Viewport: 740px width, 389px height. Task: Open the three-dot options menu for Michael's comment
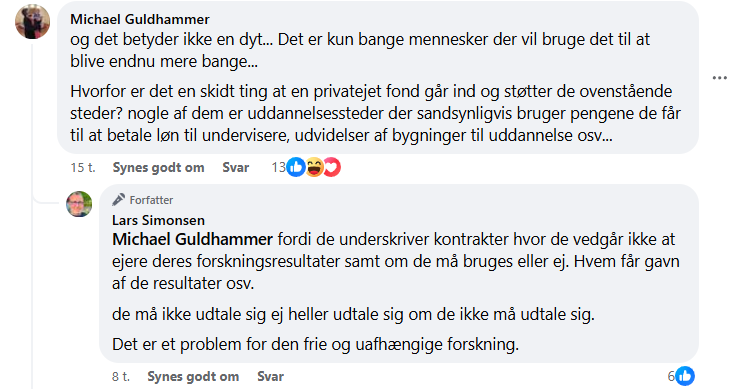pyautogui.click(x=719, y=78)
